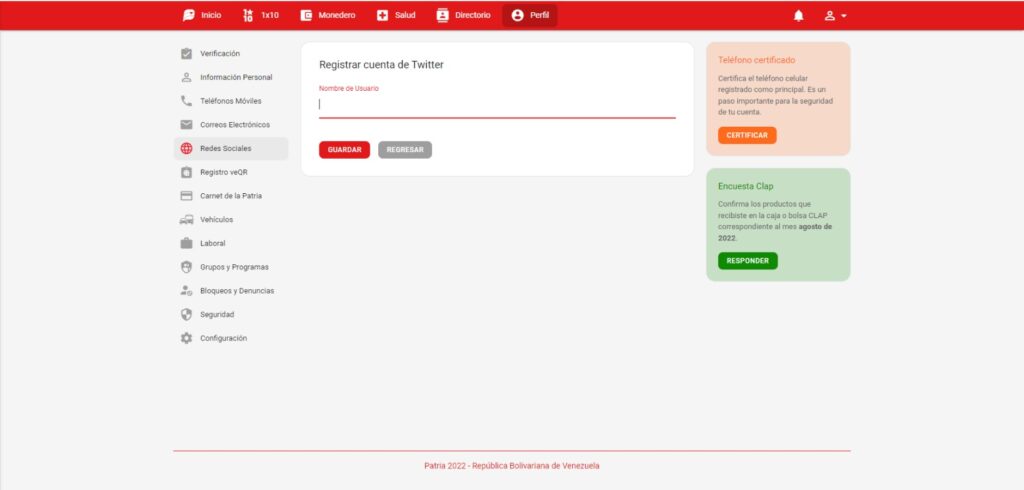The width and height of the screenshot is (1024, 490).
Task: Click the orange CERTIFICAR button
Action: click(x=747, y=135)
